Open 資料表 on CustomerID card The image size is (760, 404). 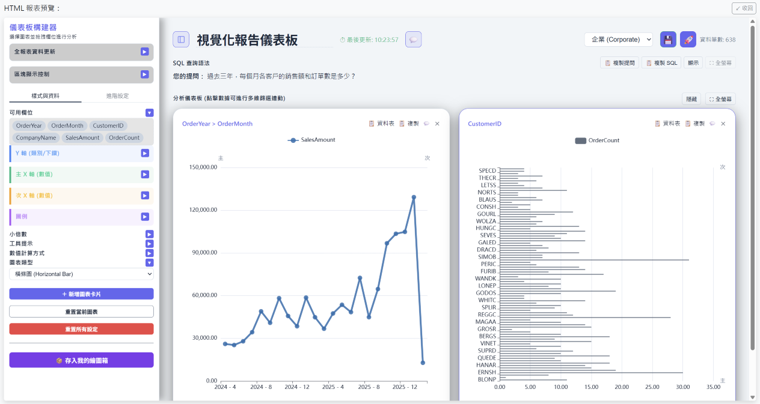(x=667, y=124)
